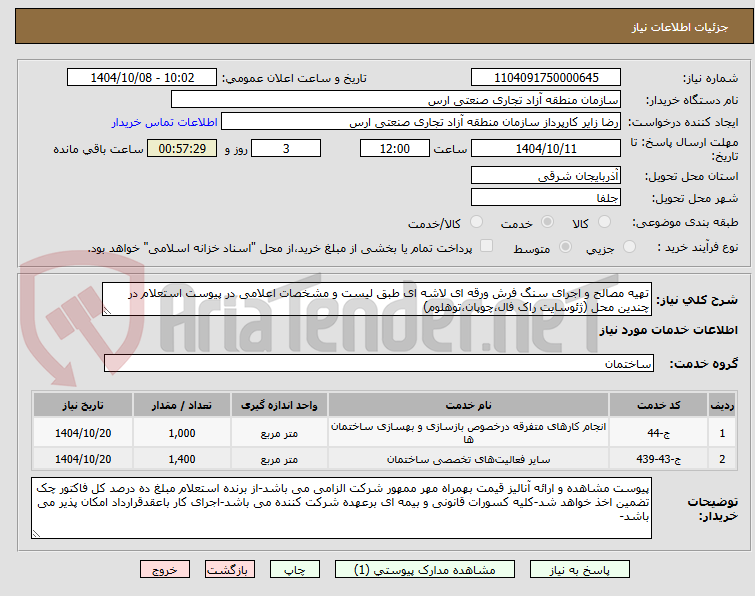Image resolution: width=755 pixels, height=596 pixels.
Task: Select the کالا radio button
Action: 604,222
